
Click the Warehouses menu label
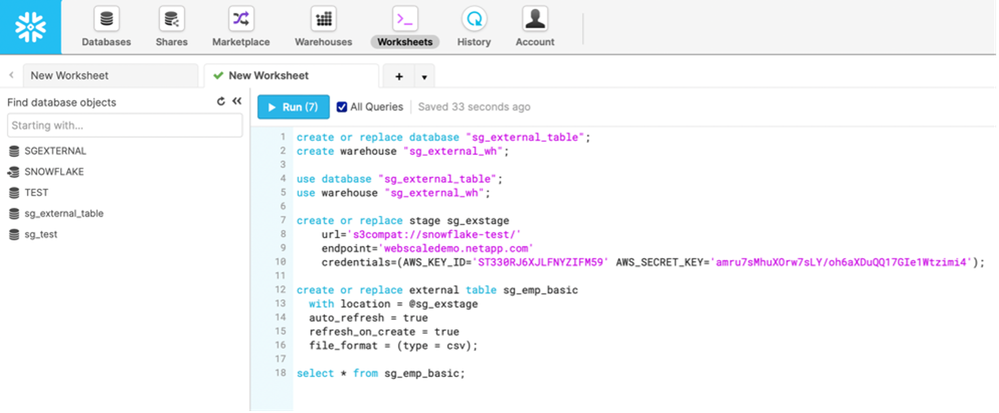(323, 42)
